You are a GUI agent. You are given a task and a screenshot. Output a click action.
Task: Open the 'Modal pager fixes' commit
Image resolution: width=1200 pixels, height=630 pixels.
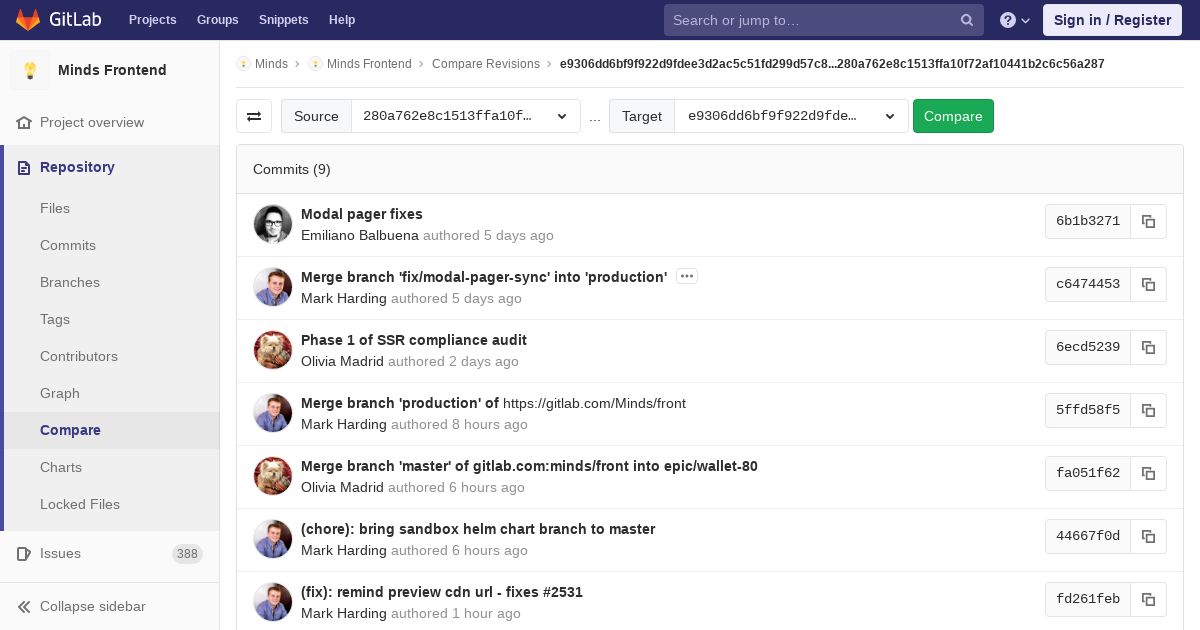coord(361,214)
